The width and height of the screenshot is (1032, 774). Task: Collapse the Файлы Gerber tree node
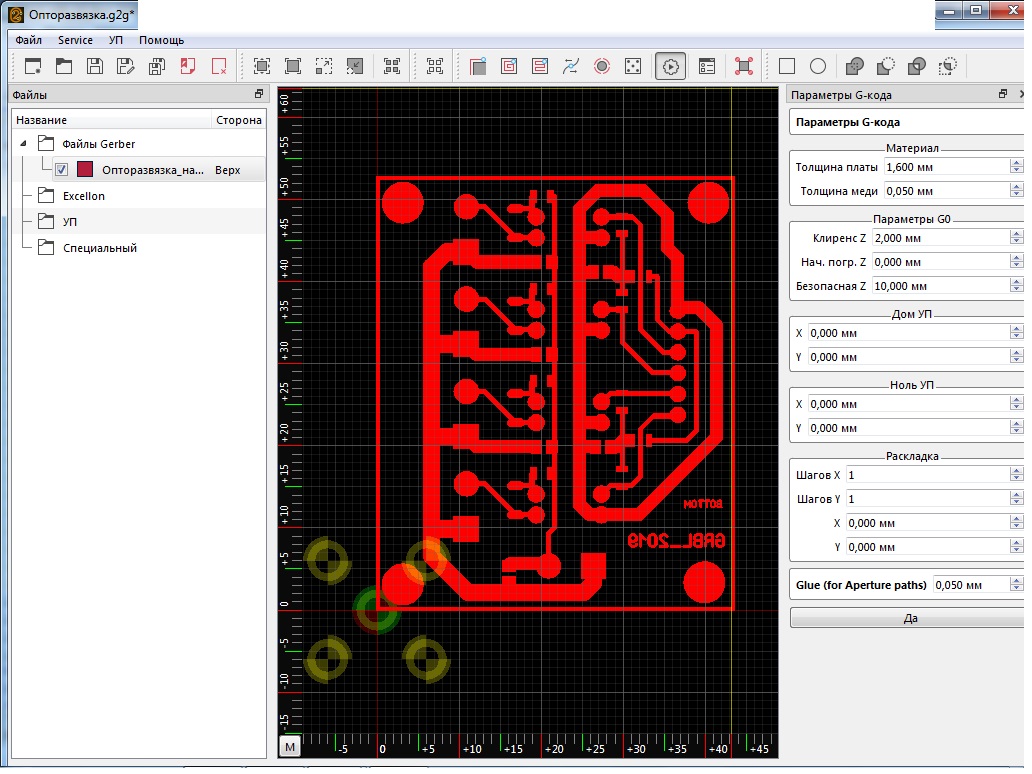(x=24, y=144)
